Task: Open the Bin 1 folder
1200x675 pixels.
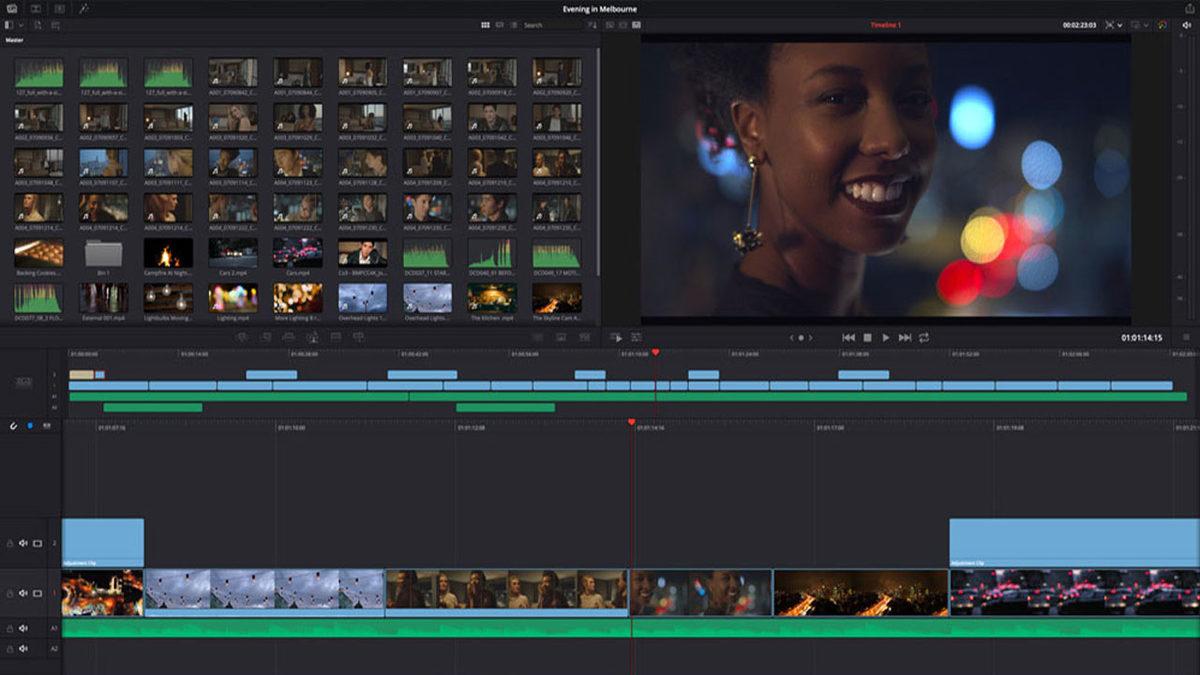Action: point(103,254)
